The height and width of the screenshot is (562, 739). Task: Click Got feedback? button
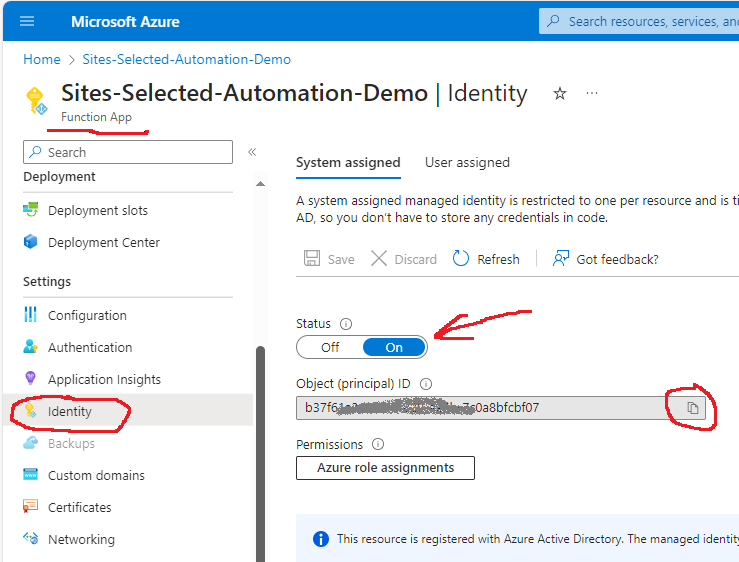click(605, 259)
